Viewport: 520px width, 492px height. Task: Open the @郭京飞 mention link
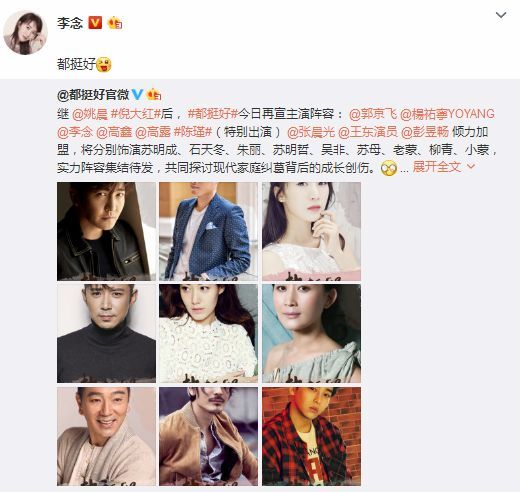coord(373,114)
